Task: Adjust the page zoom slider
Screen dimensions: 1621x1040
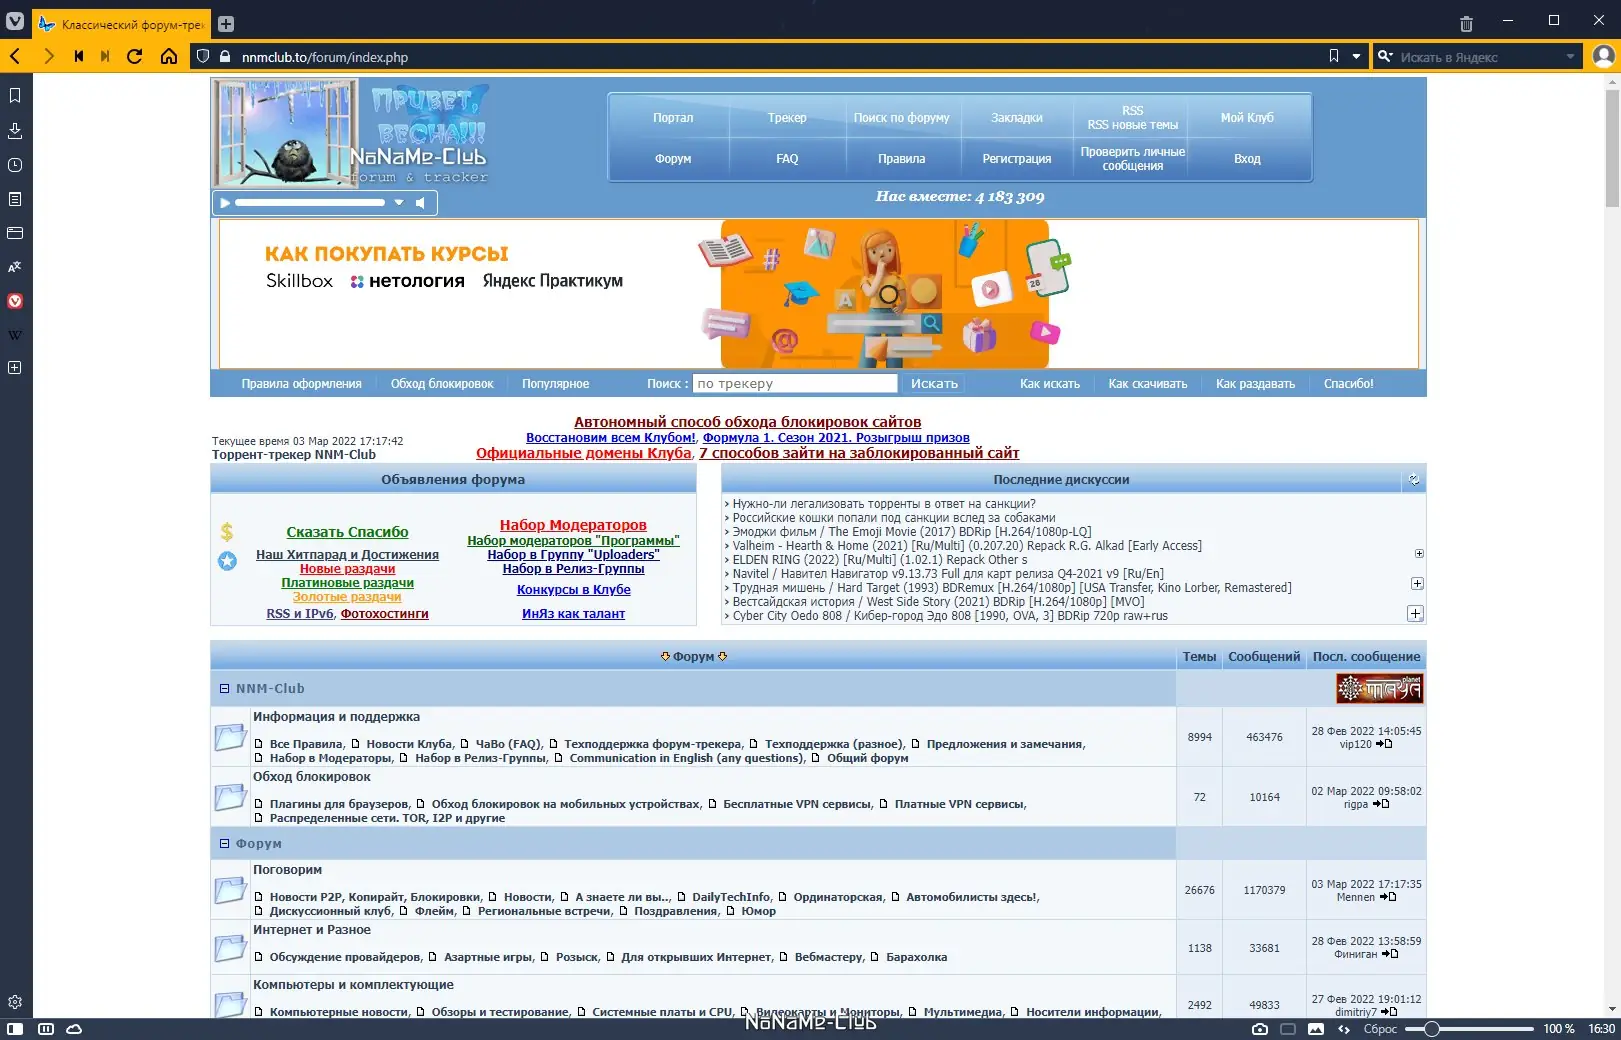Action: coord(1469,1029)
